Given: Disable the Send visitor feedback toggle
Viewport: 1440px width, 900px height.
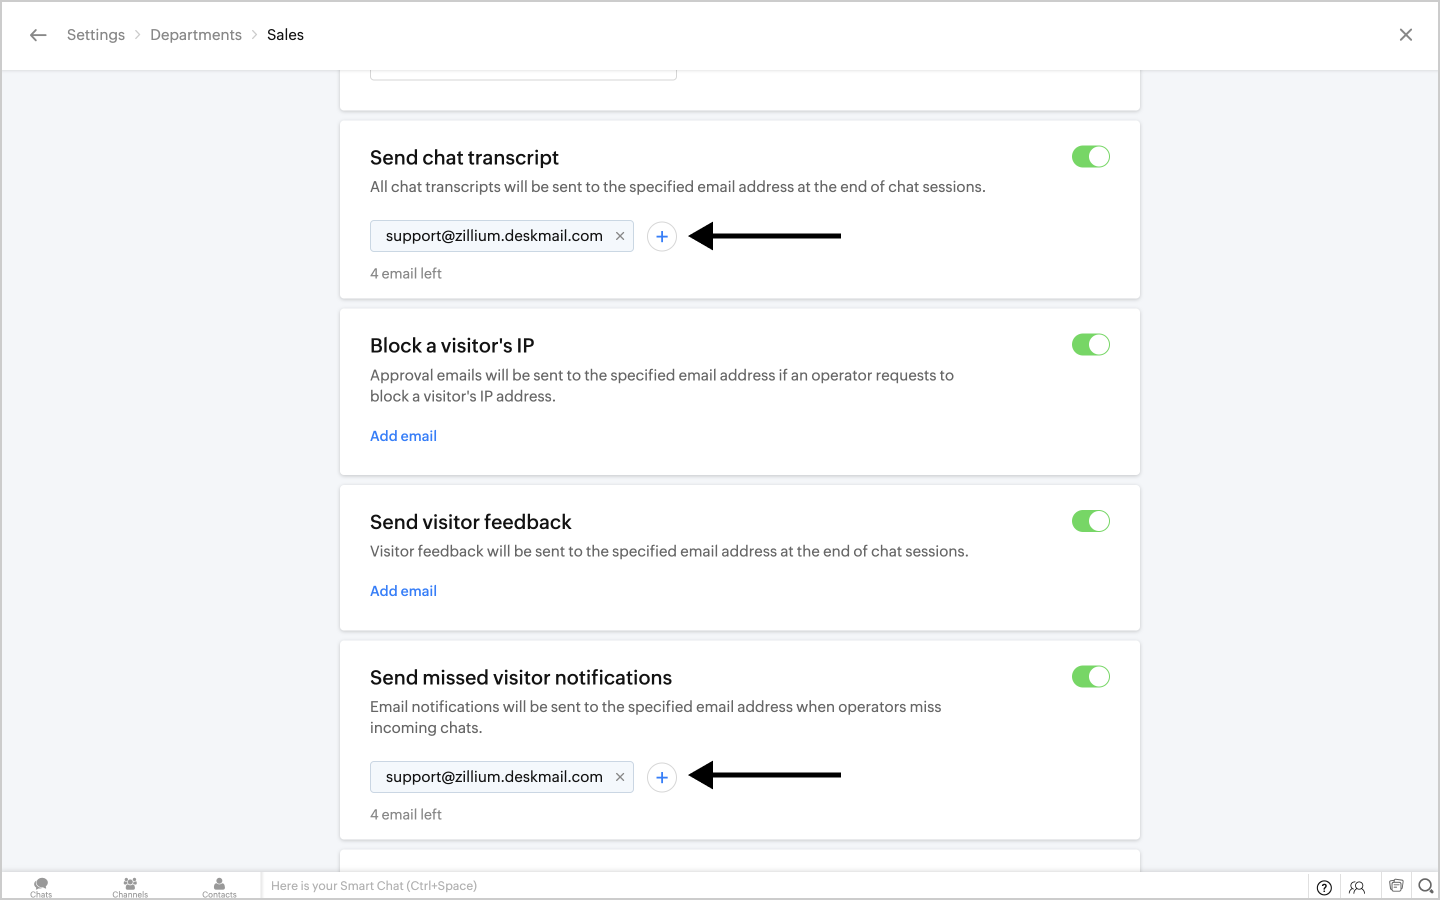Looking at the screenshot, I should (x=1090, y=521).
